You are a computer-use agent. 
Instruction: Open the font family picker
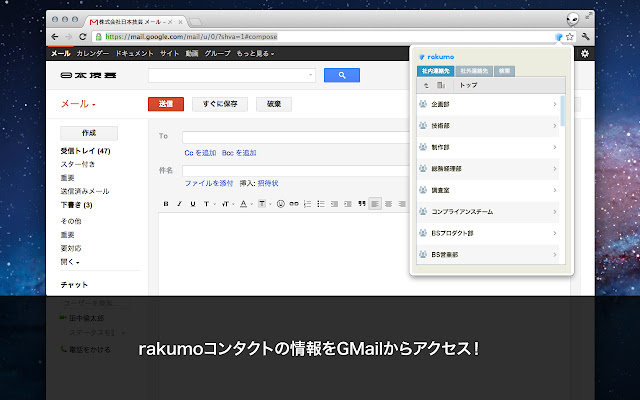[208, 204]
